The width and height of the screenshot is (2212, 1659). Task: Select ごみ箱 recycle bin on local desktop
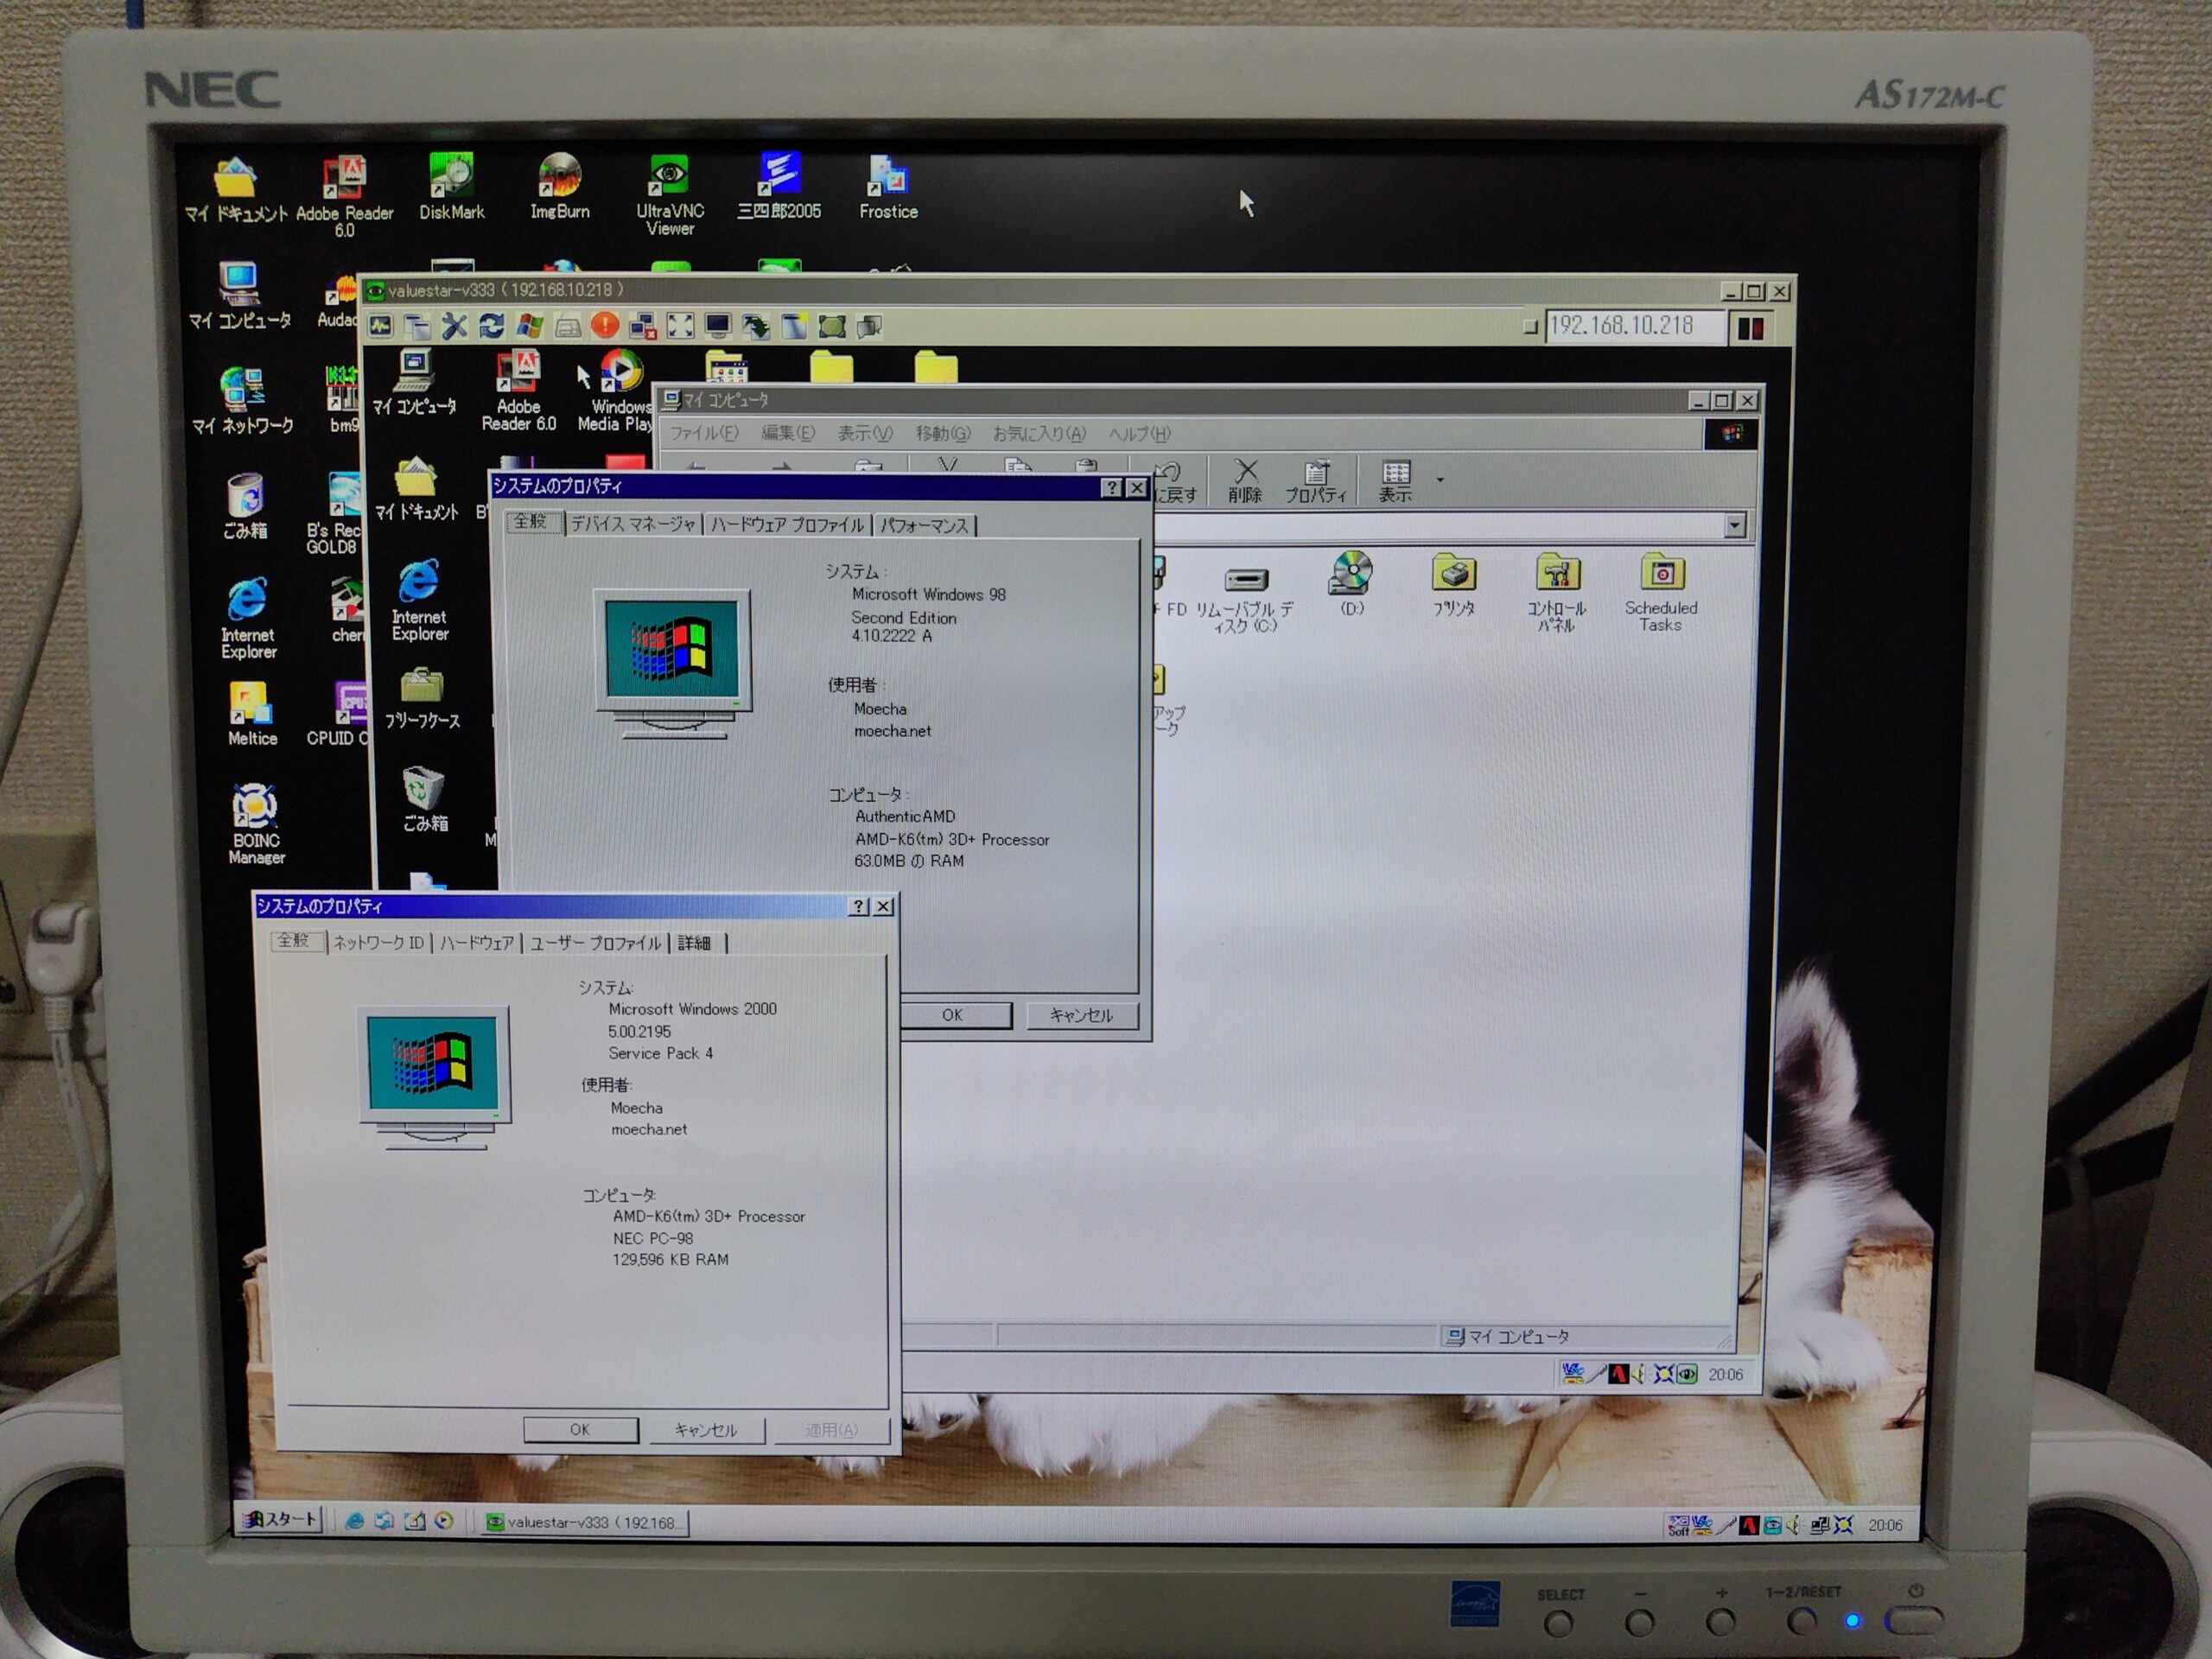pos(245,506)
